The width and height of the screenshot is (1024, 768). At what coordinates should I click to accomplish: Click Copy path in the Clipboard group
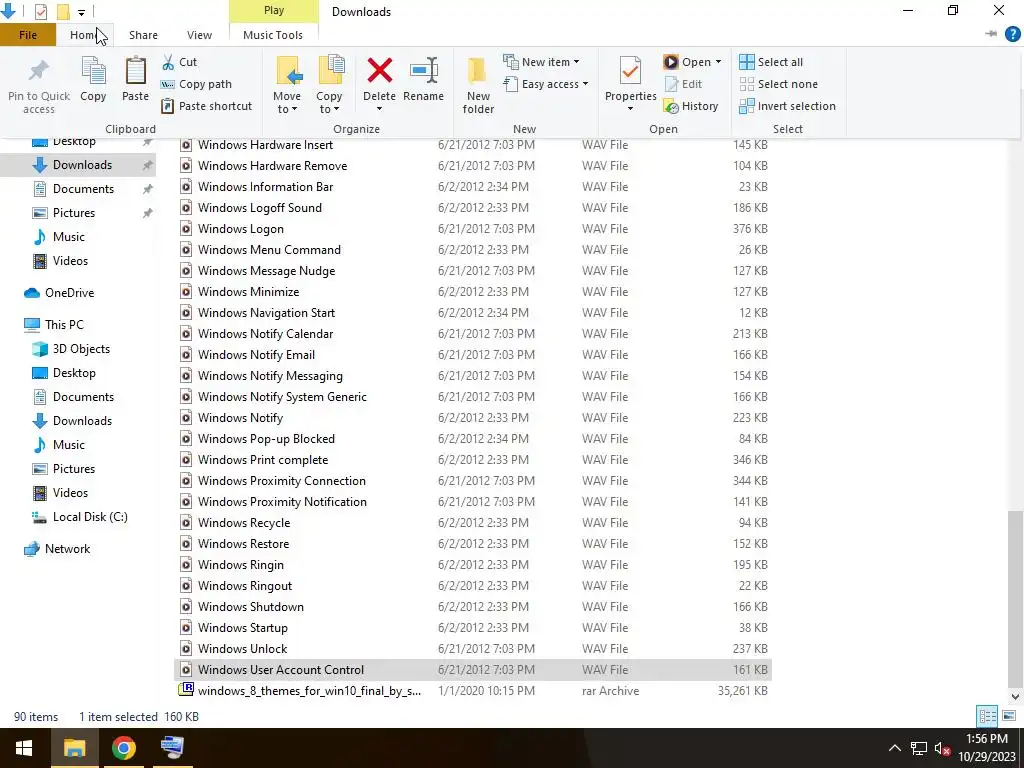coord(197,84)
